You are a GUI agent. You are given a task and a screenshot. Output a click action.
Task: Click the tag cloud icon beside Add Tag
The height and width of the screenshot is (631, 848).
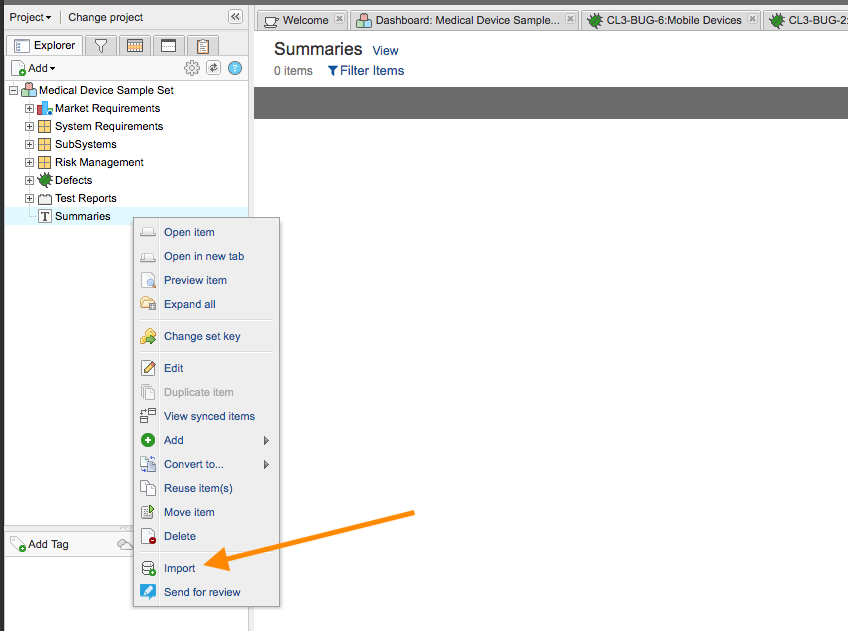click(x=125, y=544)
